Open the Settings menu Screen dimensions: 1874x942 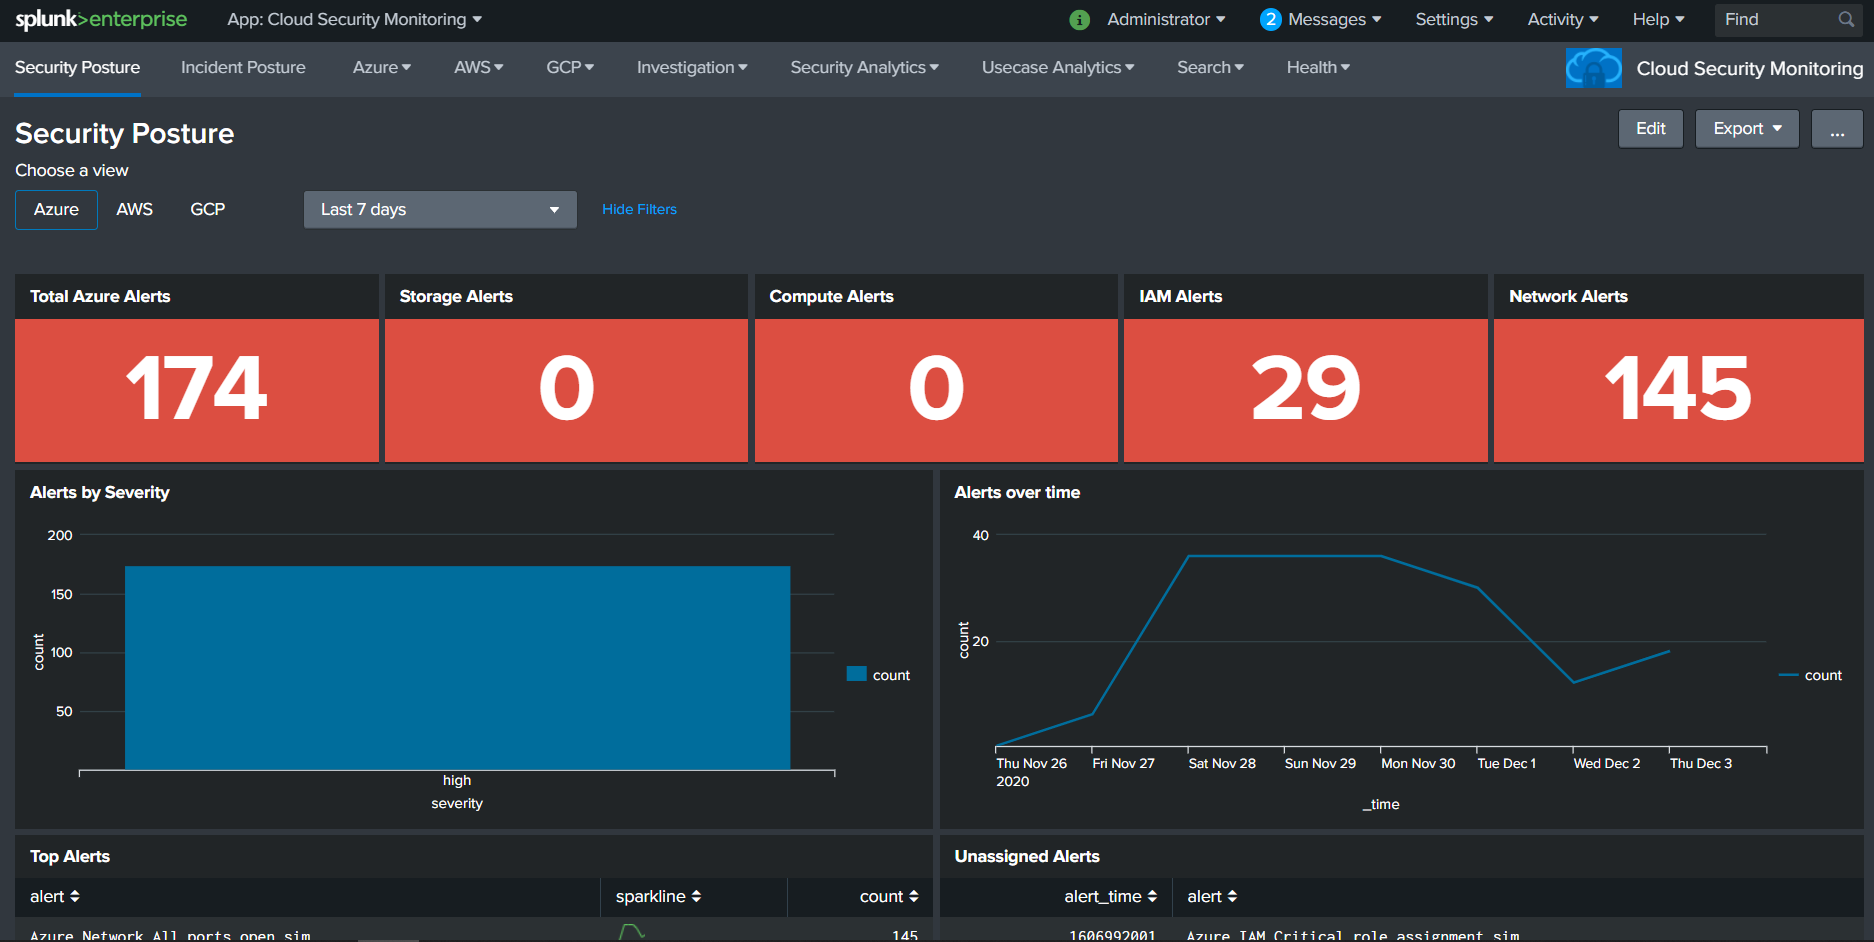1454,19
